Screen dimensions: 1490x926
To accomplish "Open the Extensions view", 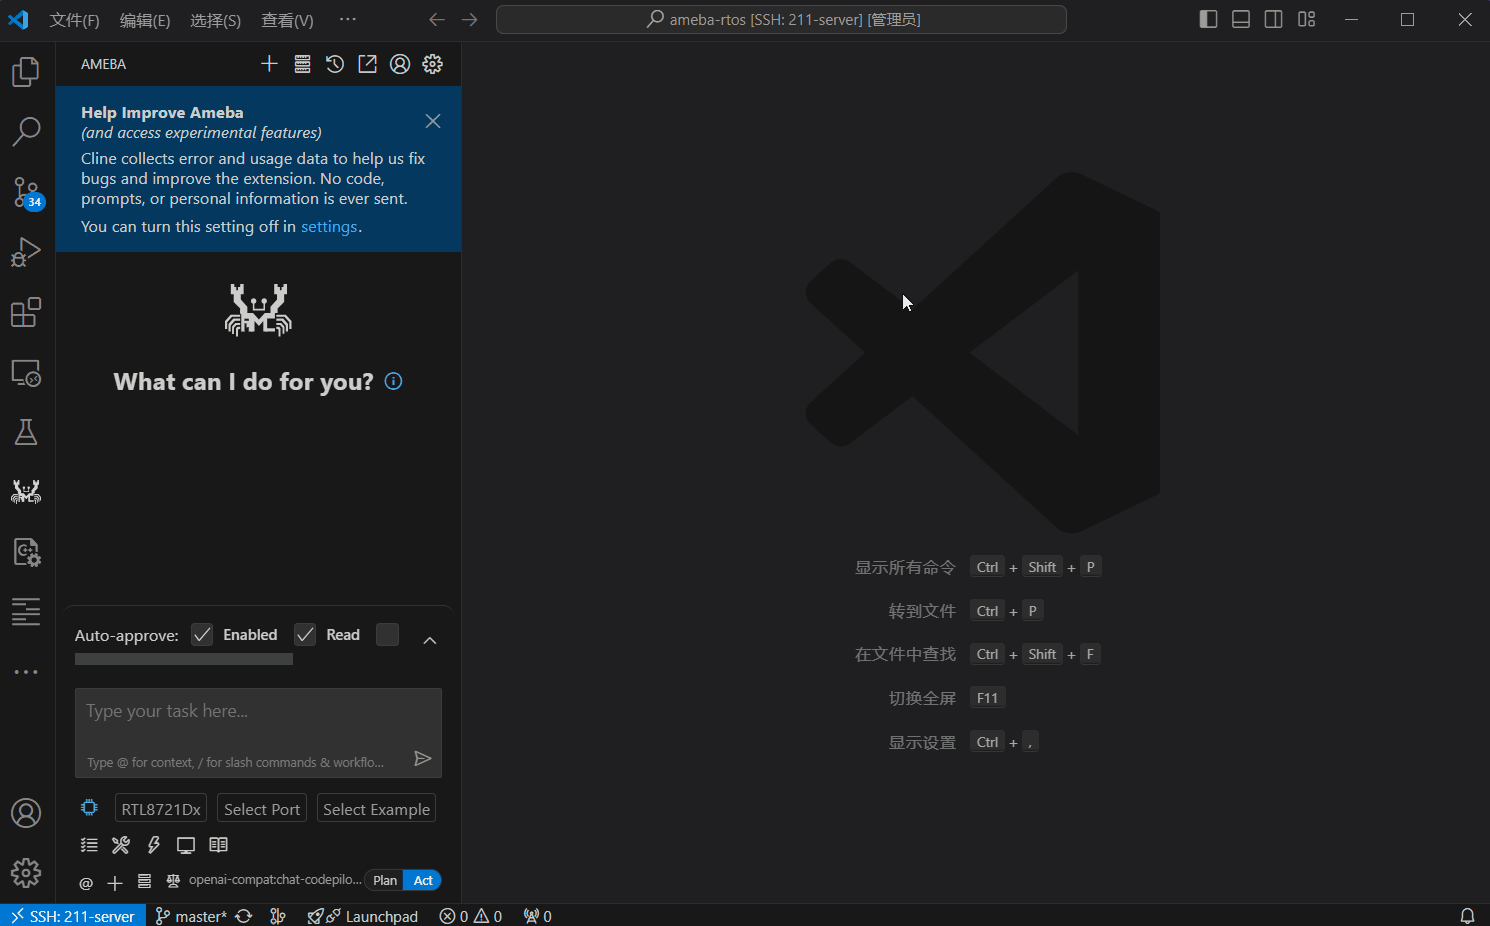I will tap(26, 313).
